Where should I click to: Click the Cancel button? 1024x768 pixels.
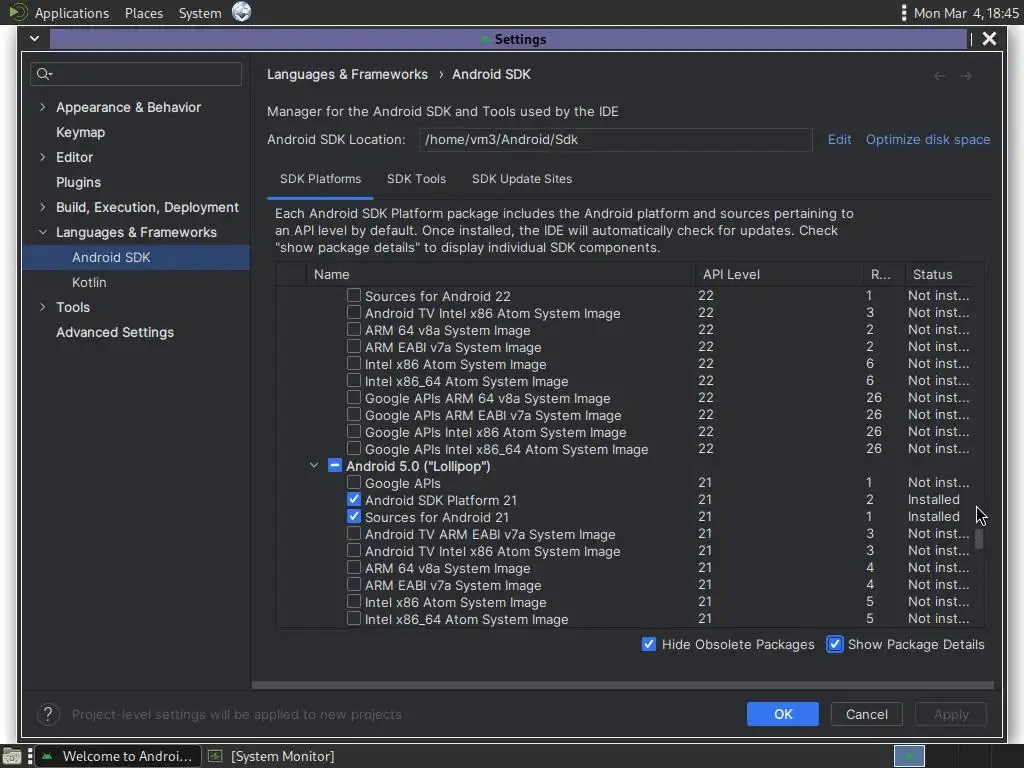point(866,714)
